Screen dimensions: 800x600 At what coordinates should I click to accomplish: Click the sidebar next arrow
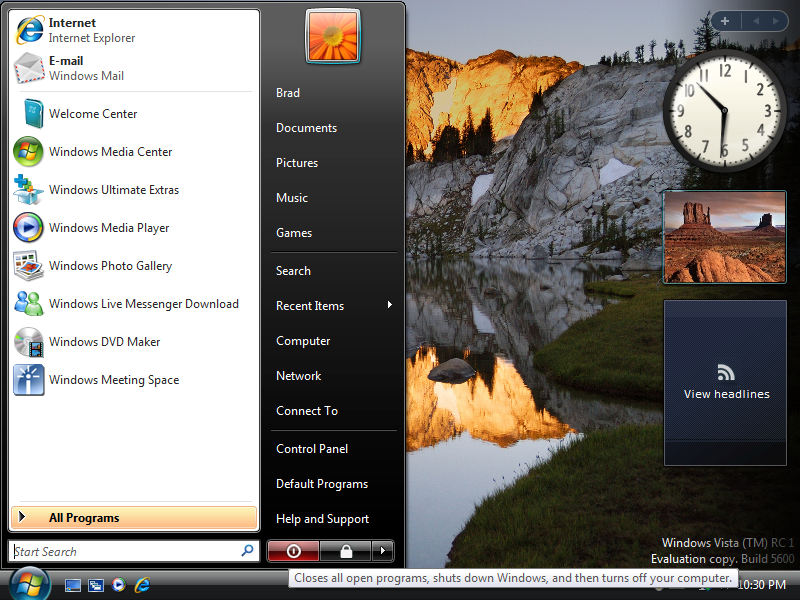pyautogui.click(x=776, y=21)
